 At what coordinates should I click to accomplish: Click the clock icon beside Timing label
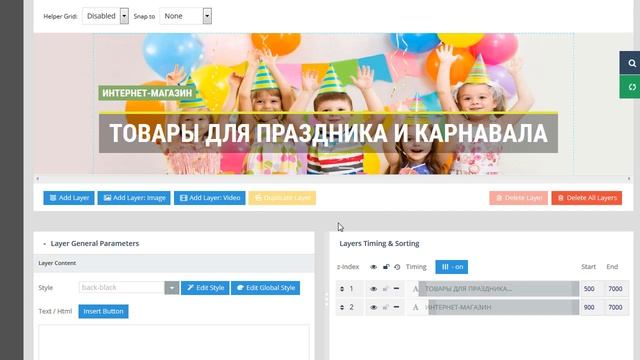(397, 267)
